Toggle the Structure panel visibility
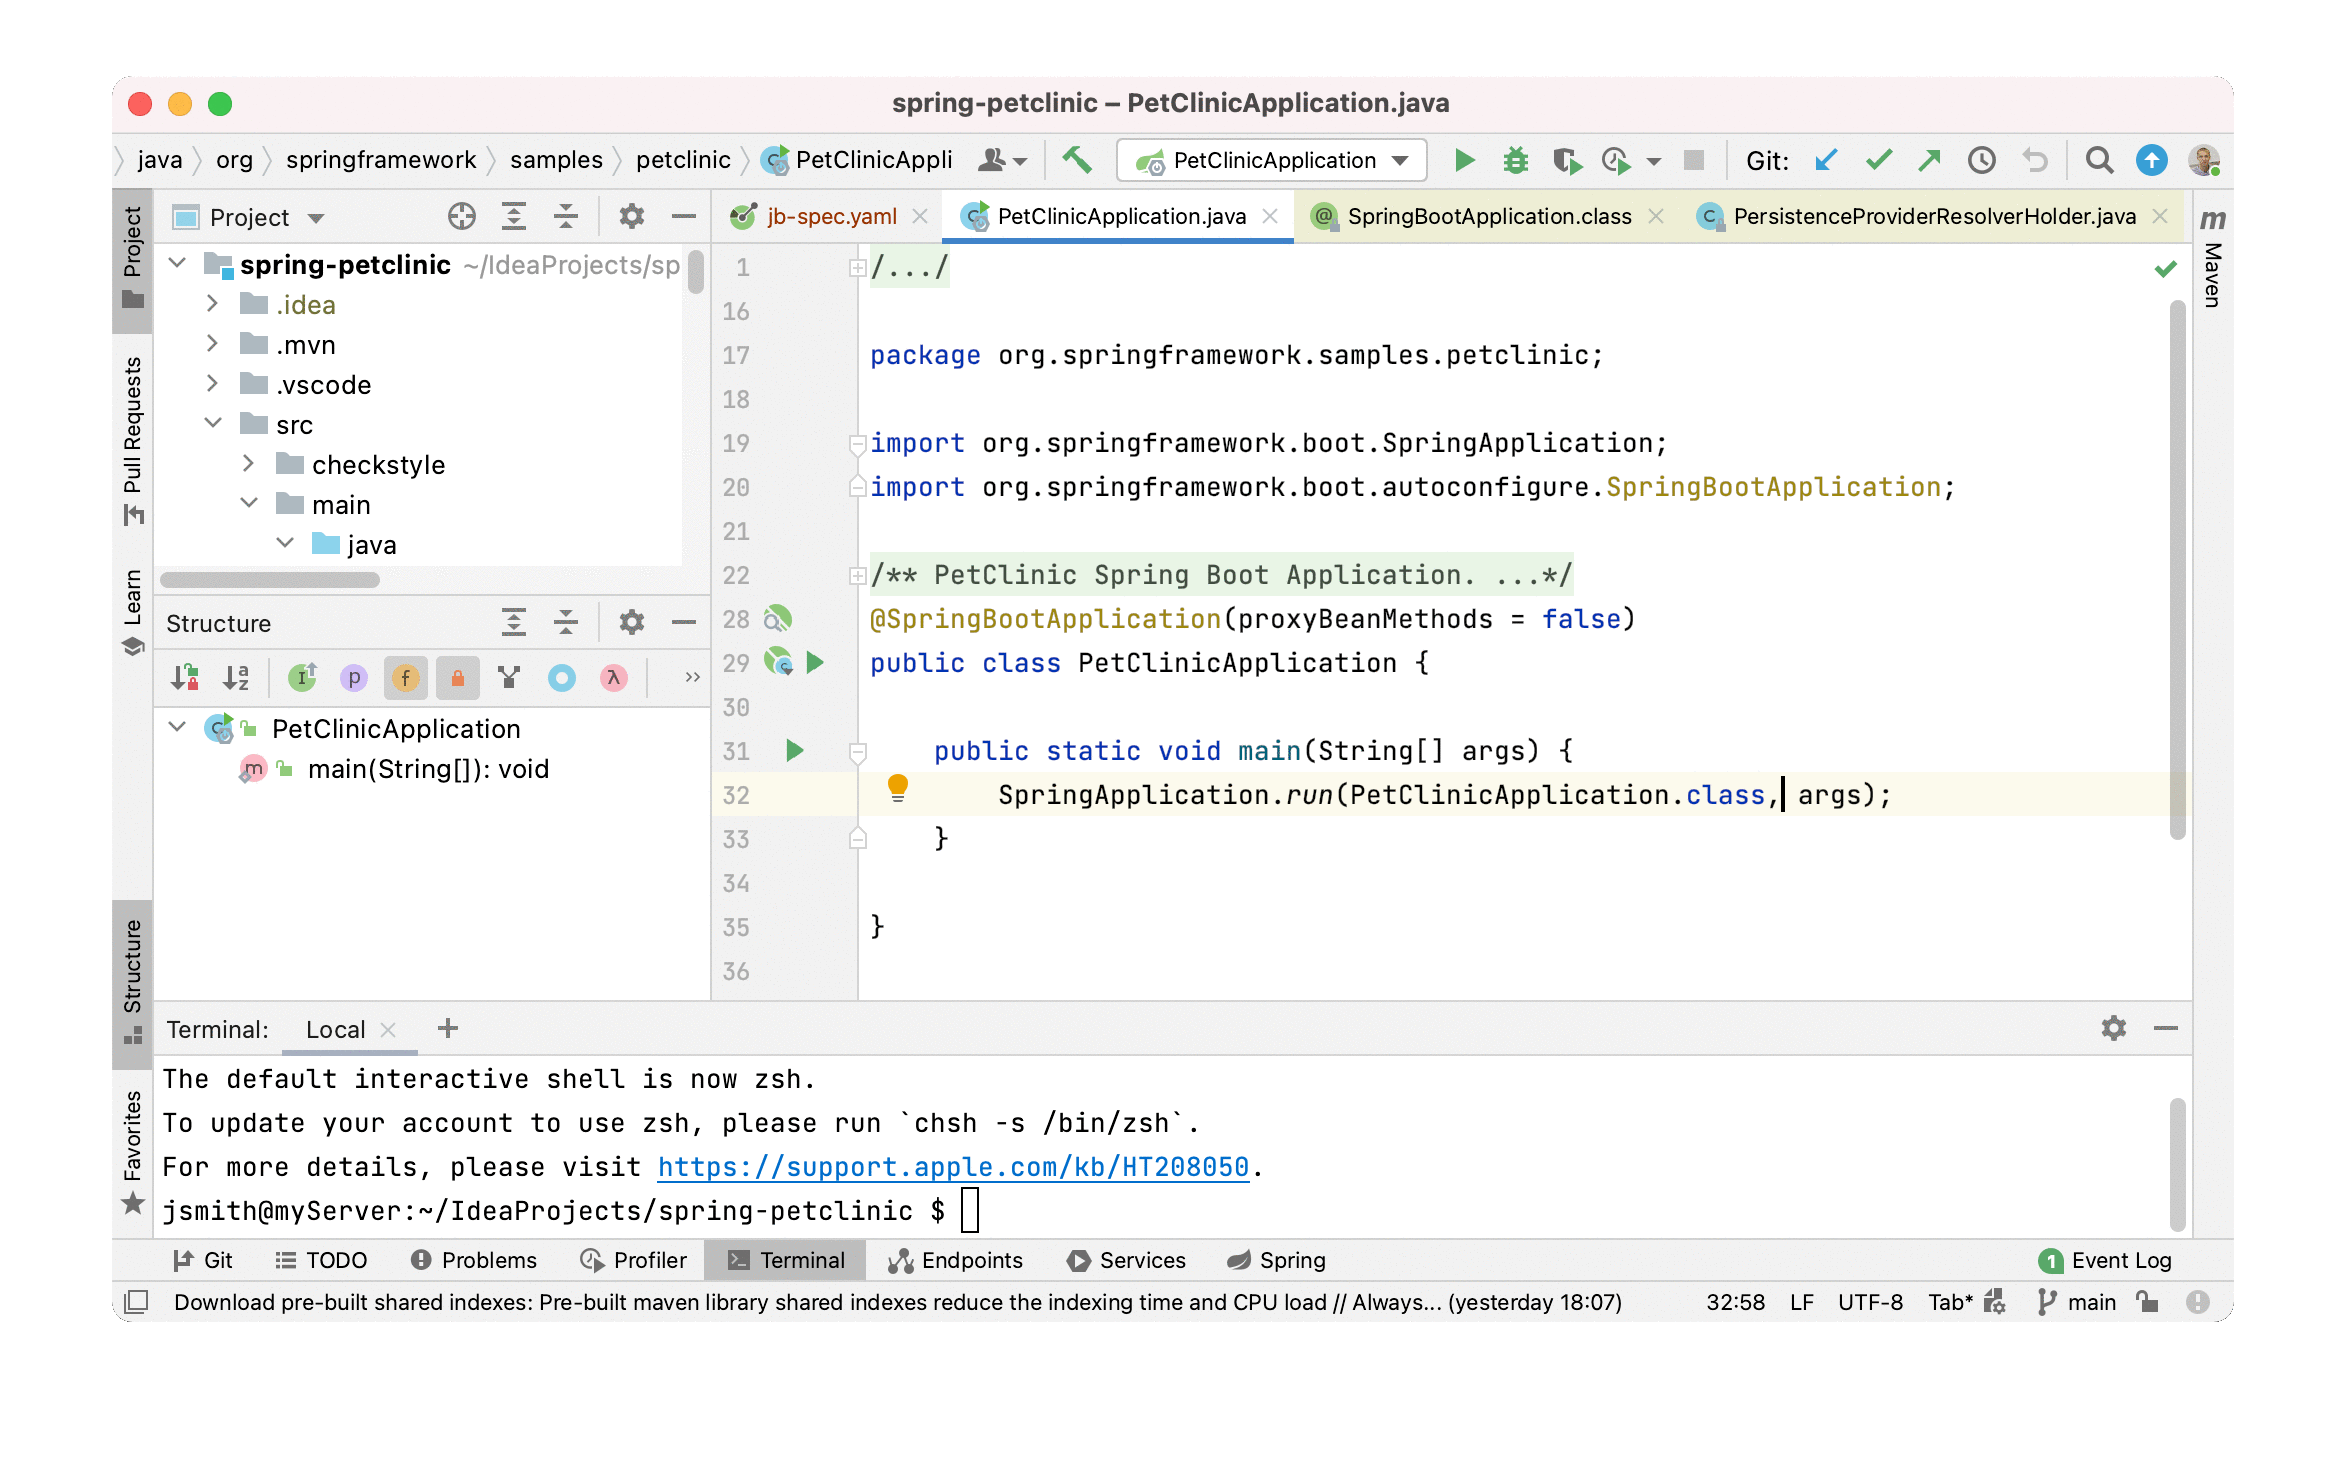This screenshot has width=2346, height=1470. pos(132,948)
